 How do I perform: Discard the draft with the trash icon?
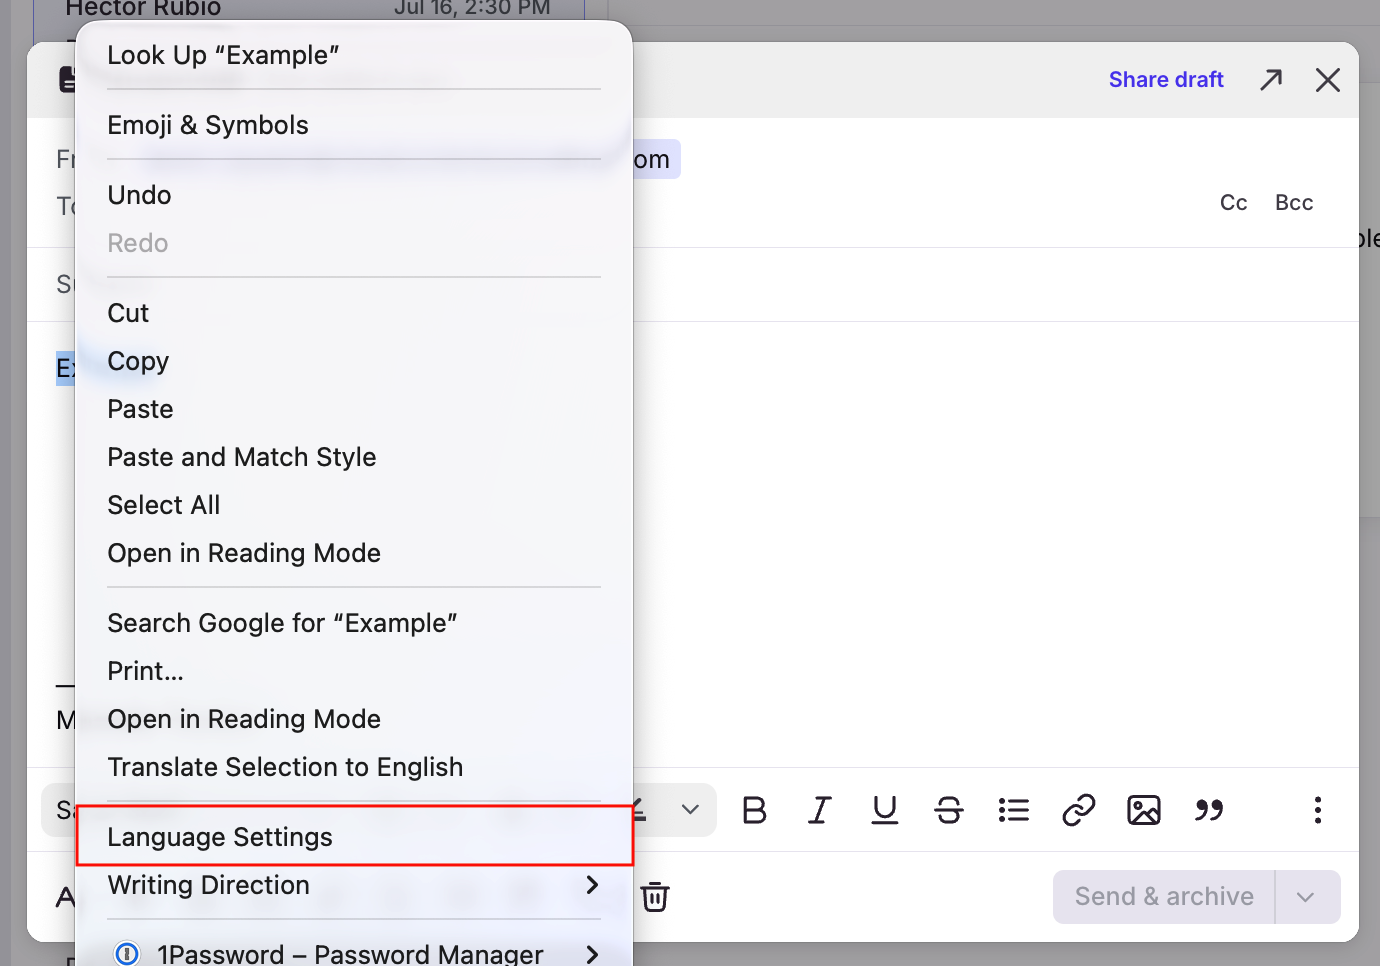[655, 896]
